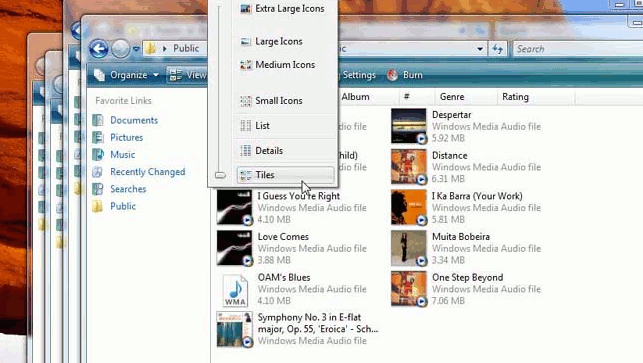The image size is (643, 363).
Task: Click the Small Icons grid icon
Action: click(x=246, y=100)
